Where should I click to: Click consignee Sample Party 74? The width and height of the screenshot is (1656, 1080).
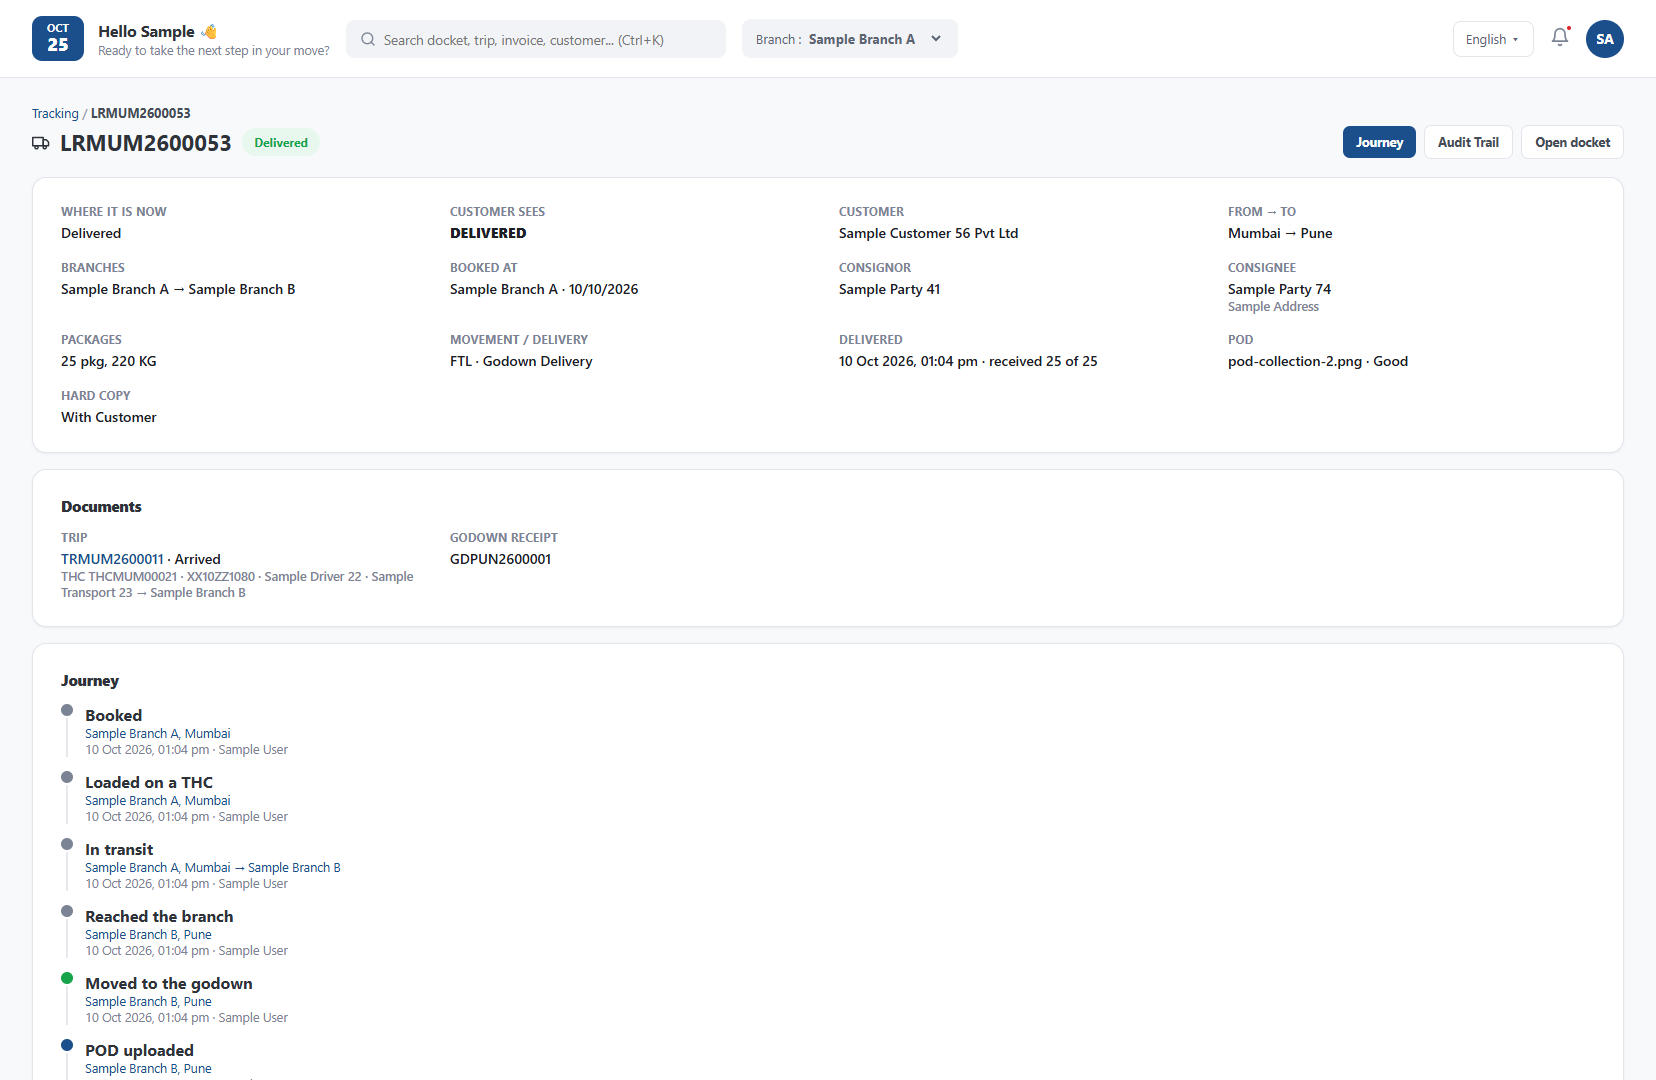(x=1279, y=289)
